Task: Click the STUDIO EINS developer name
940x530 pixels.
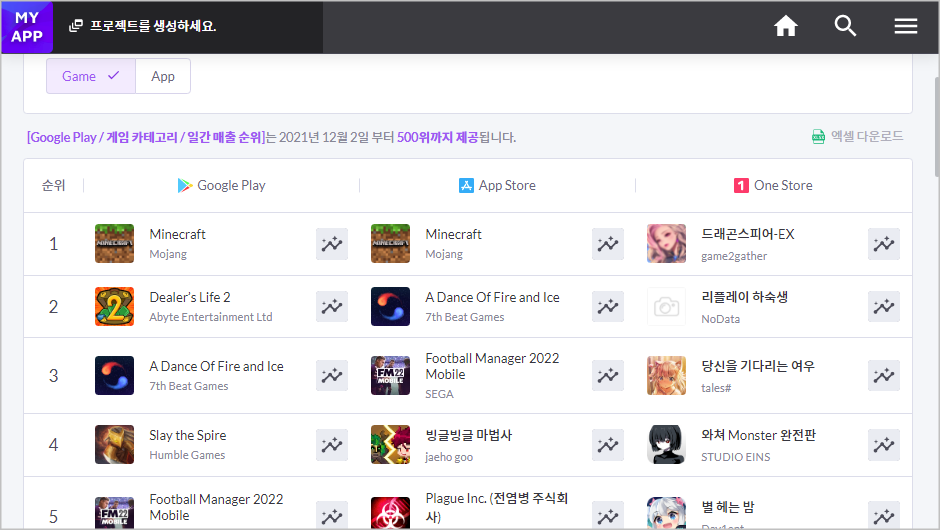Action: [x=736, y=457]
